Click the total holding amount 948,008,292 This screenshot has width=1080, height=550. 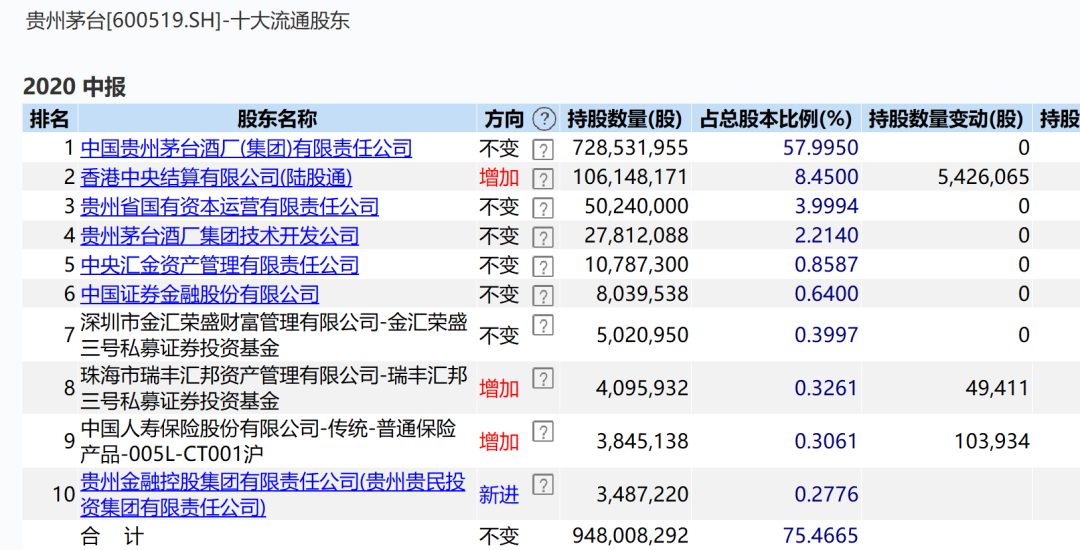coord(630,536)
